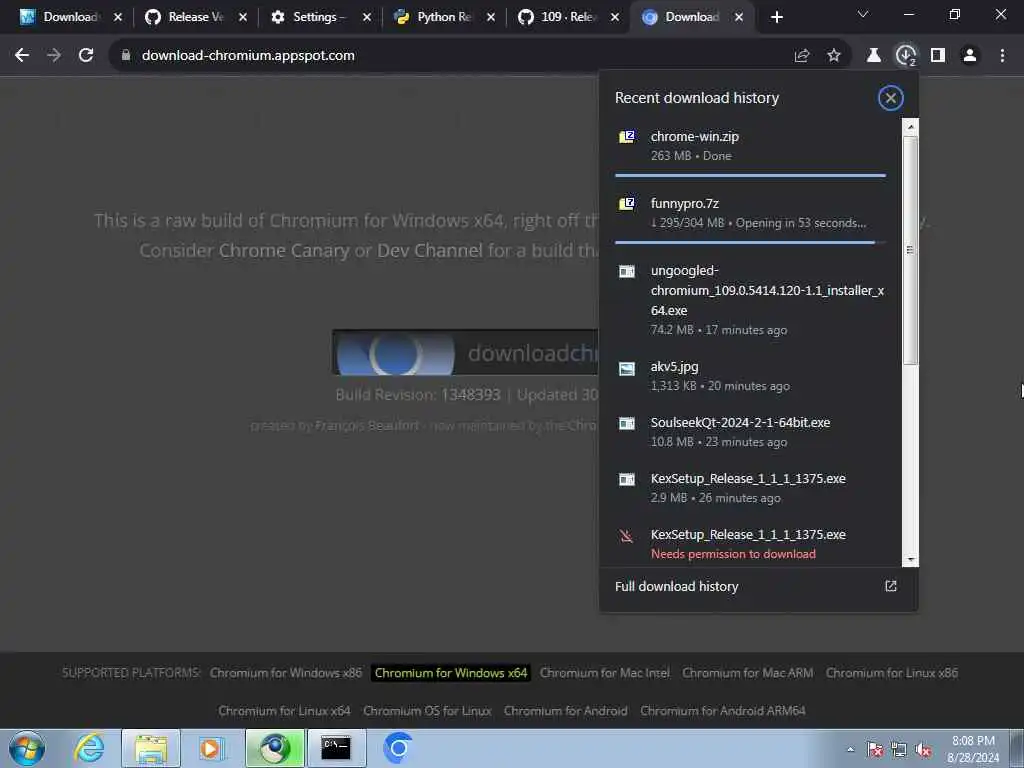
Task: Click the download list scrollbar thumb
Action: point(910,250)
